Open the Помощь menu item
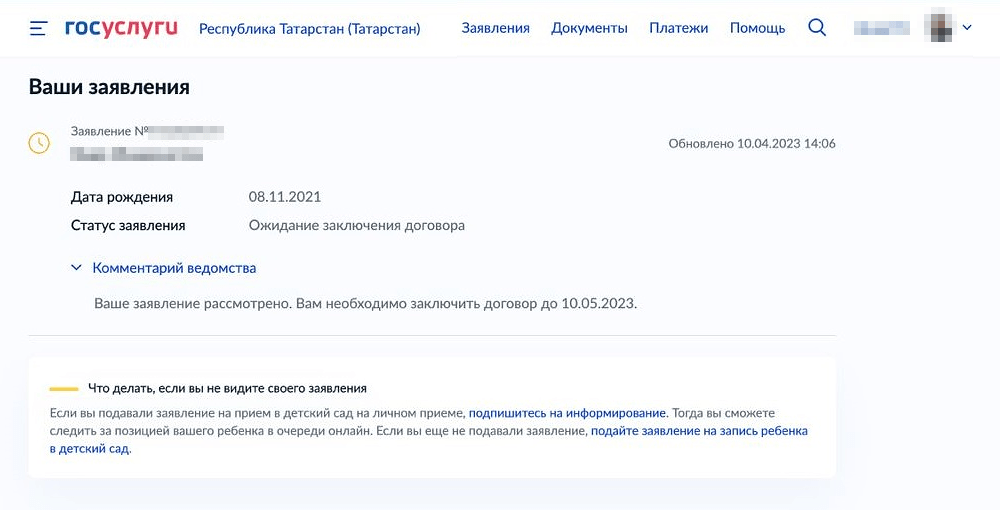 pos(758,29)
